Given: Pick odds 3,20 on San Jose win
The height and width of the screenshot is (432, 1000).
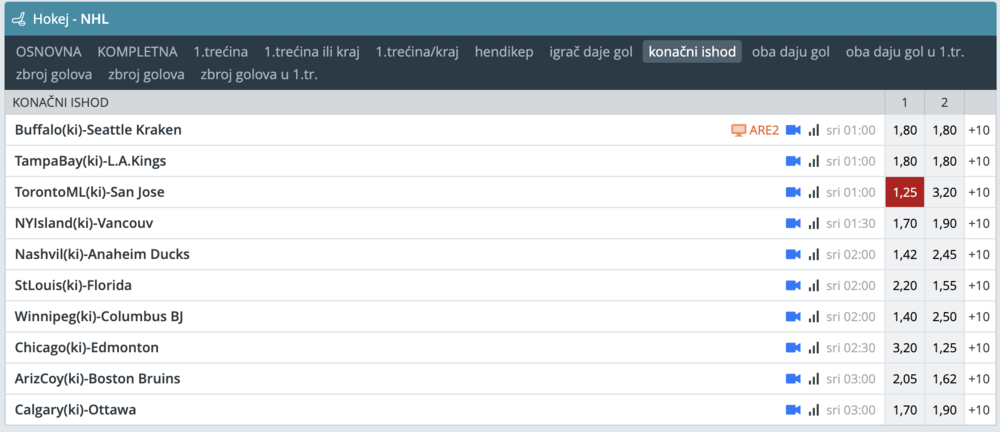Looking at the screenshot, I should (945, 192).
